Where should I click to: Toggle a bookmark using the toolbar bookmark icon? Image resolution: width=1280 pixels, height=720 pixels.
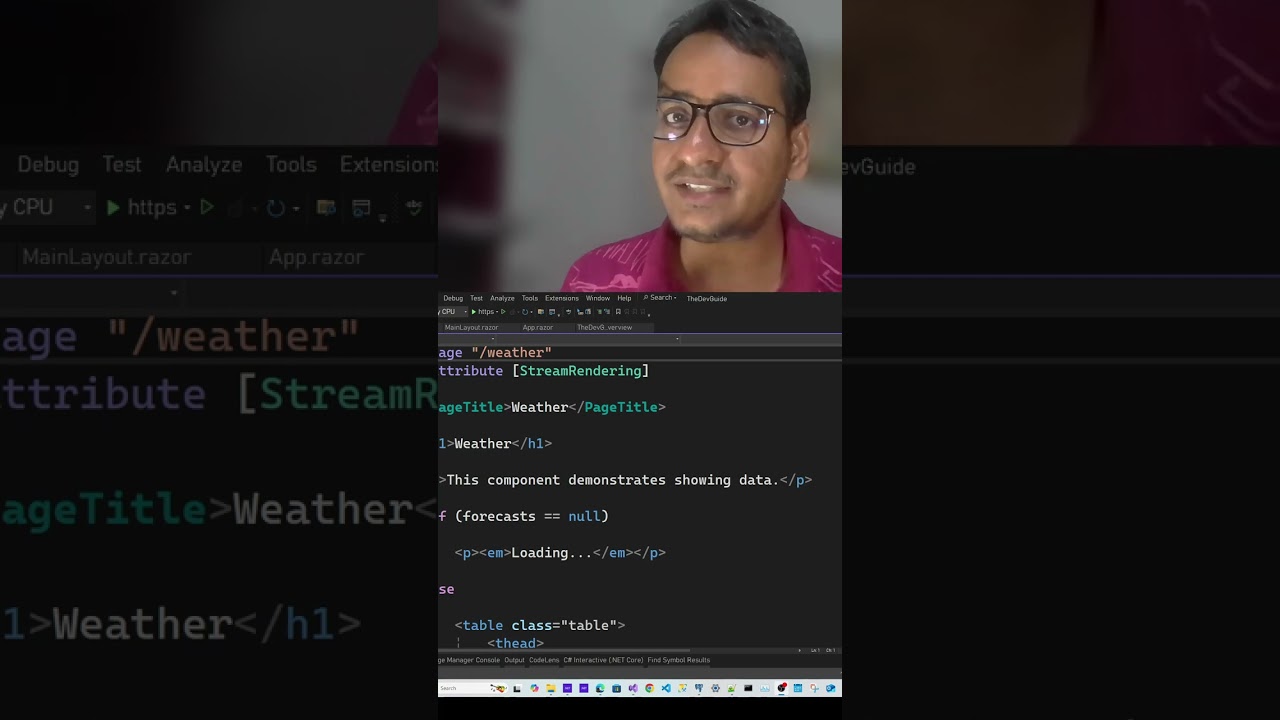(618, 312)
